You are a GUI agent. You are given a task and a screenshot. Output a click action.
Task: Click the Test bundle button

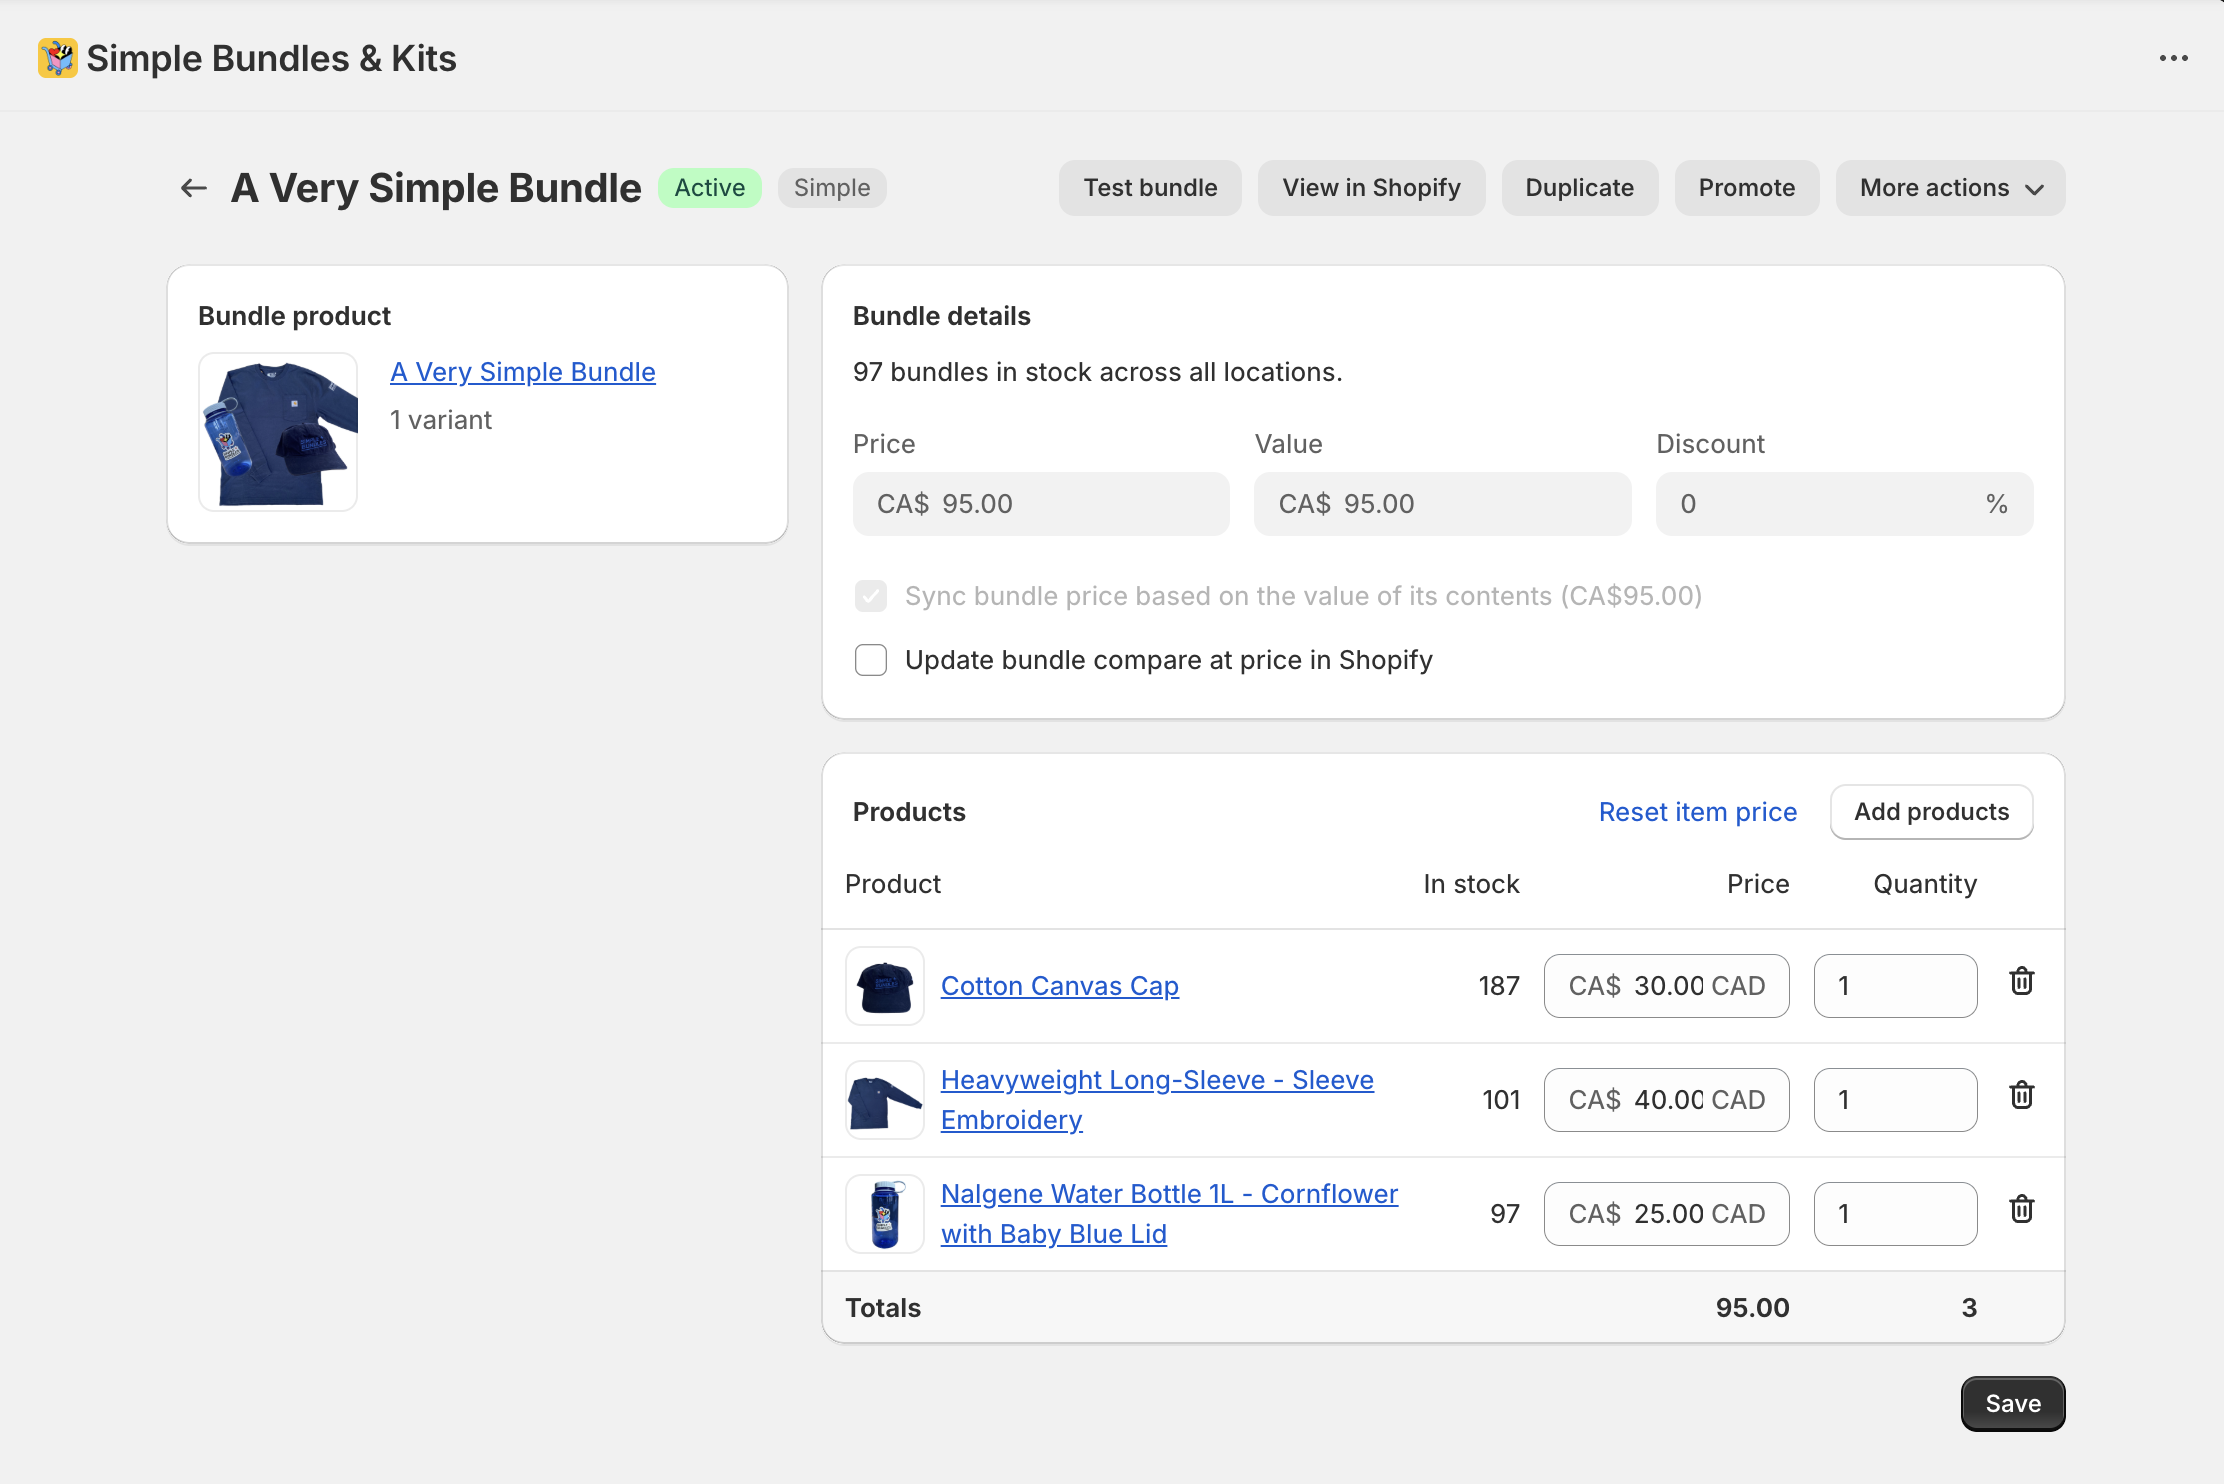(1150, 188)
